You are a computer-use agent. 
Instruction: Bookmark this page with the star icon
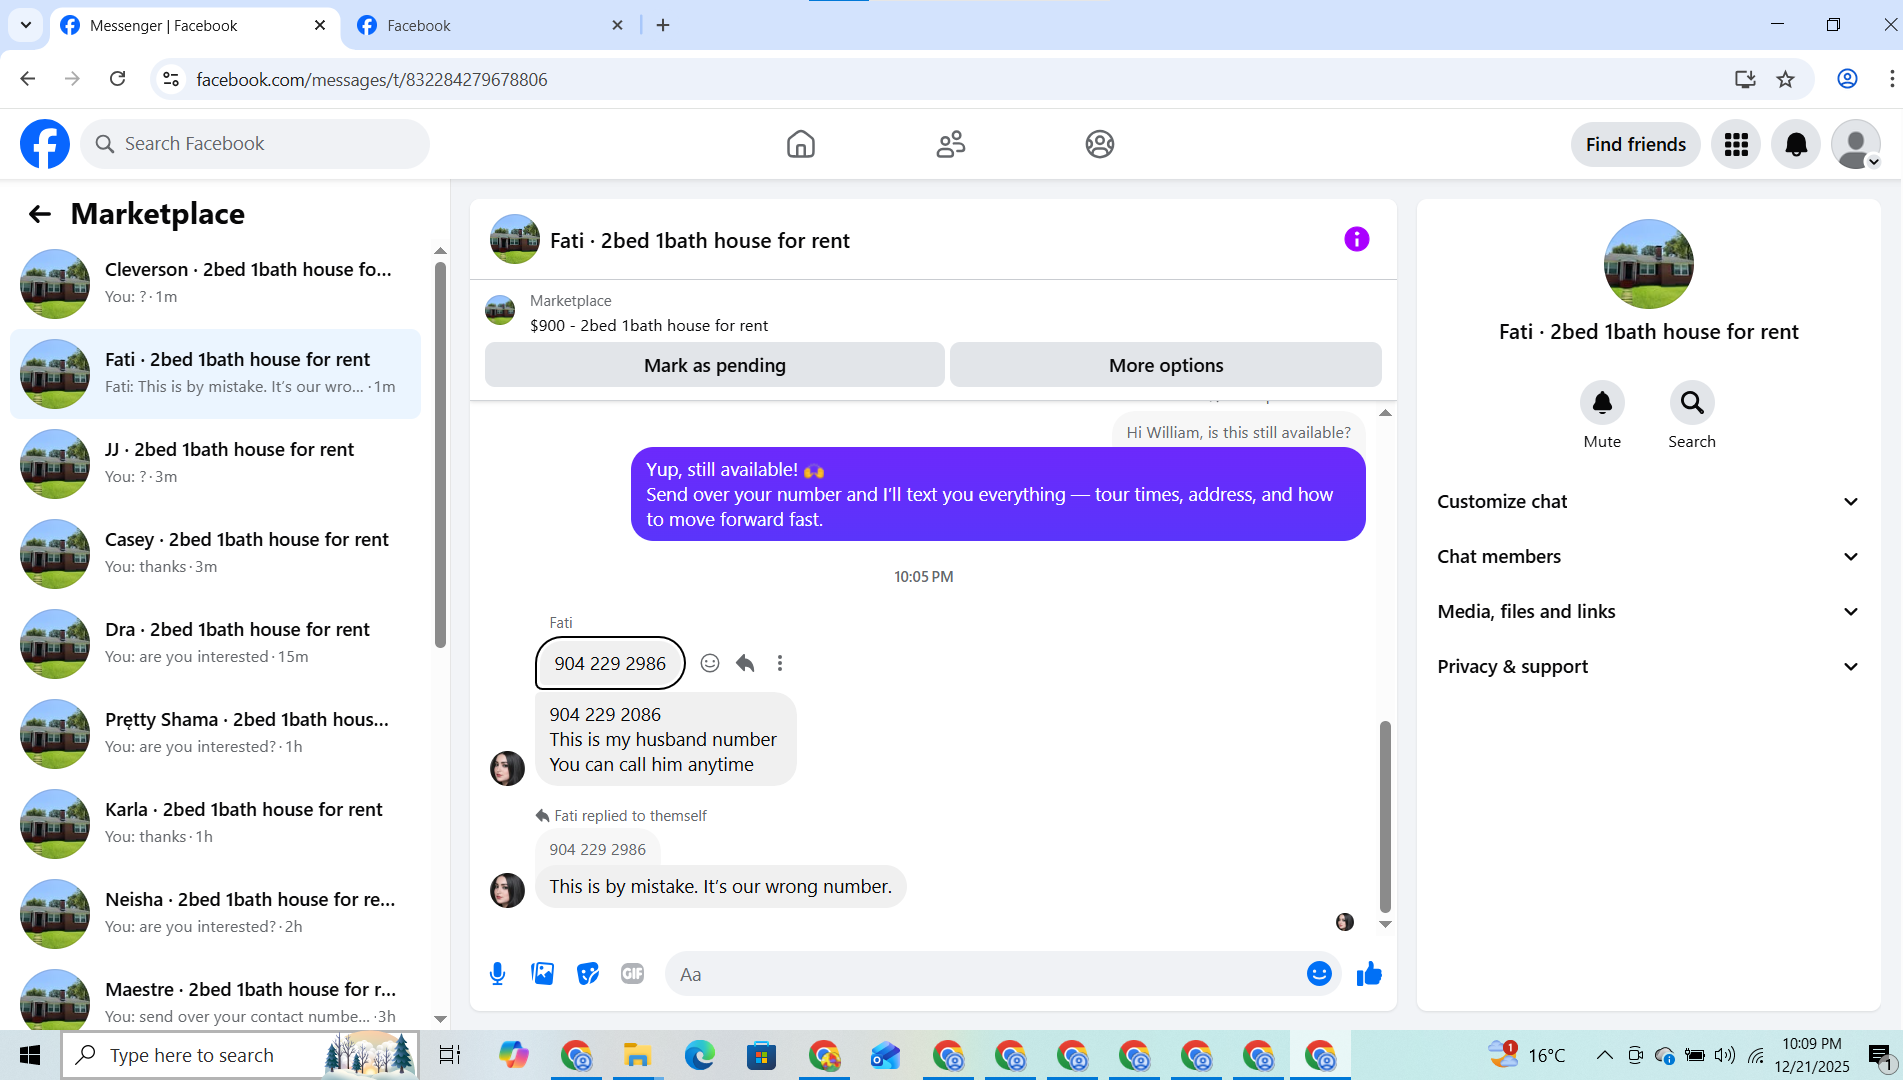pos(1785,79)
